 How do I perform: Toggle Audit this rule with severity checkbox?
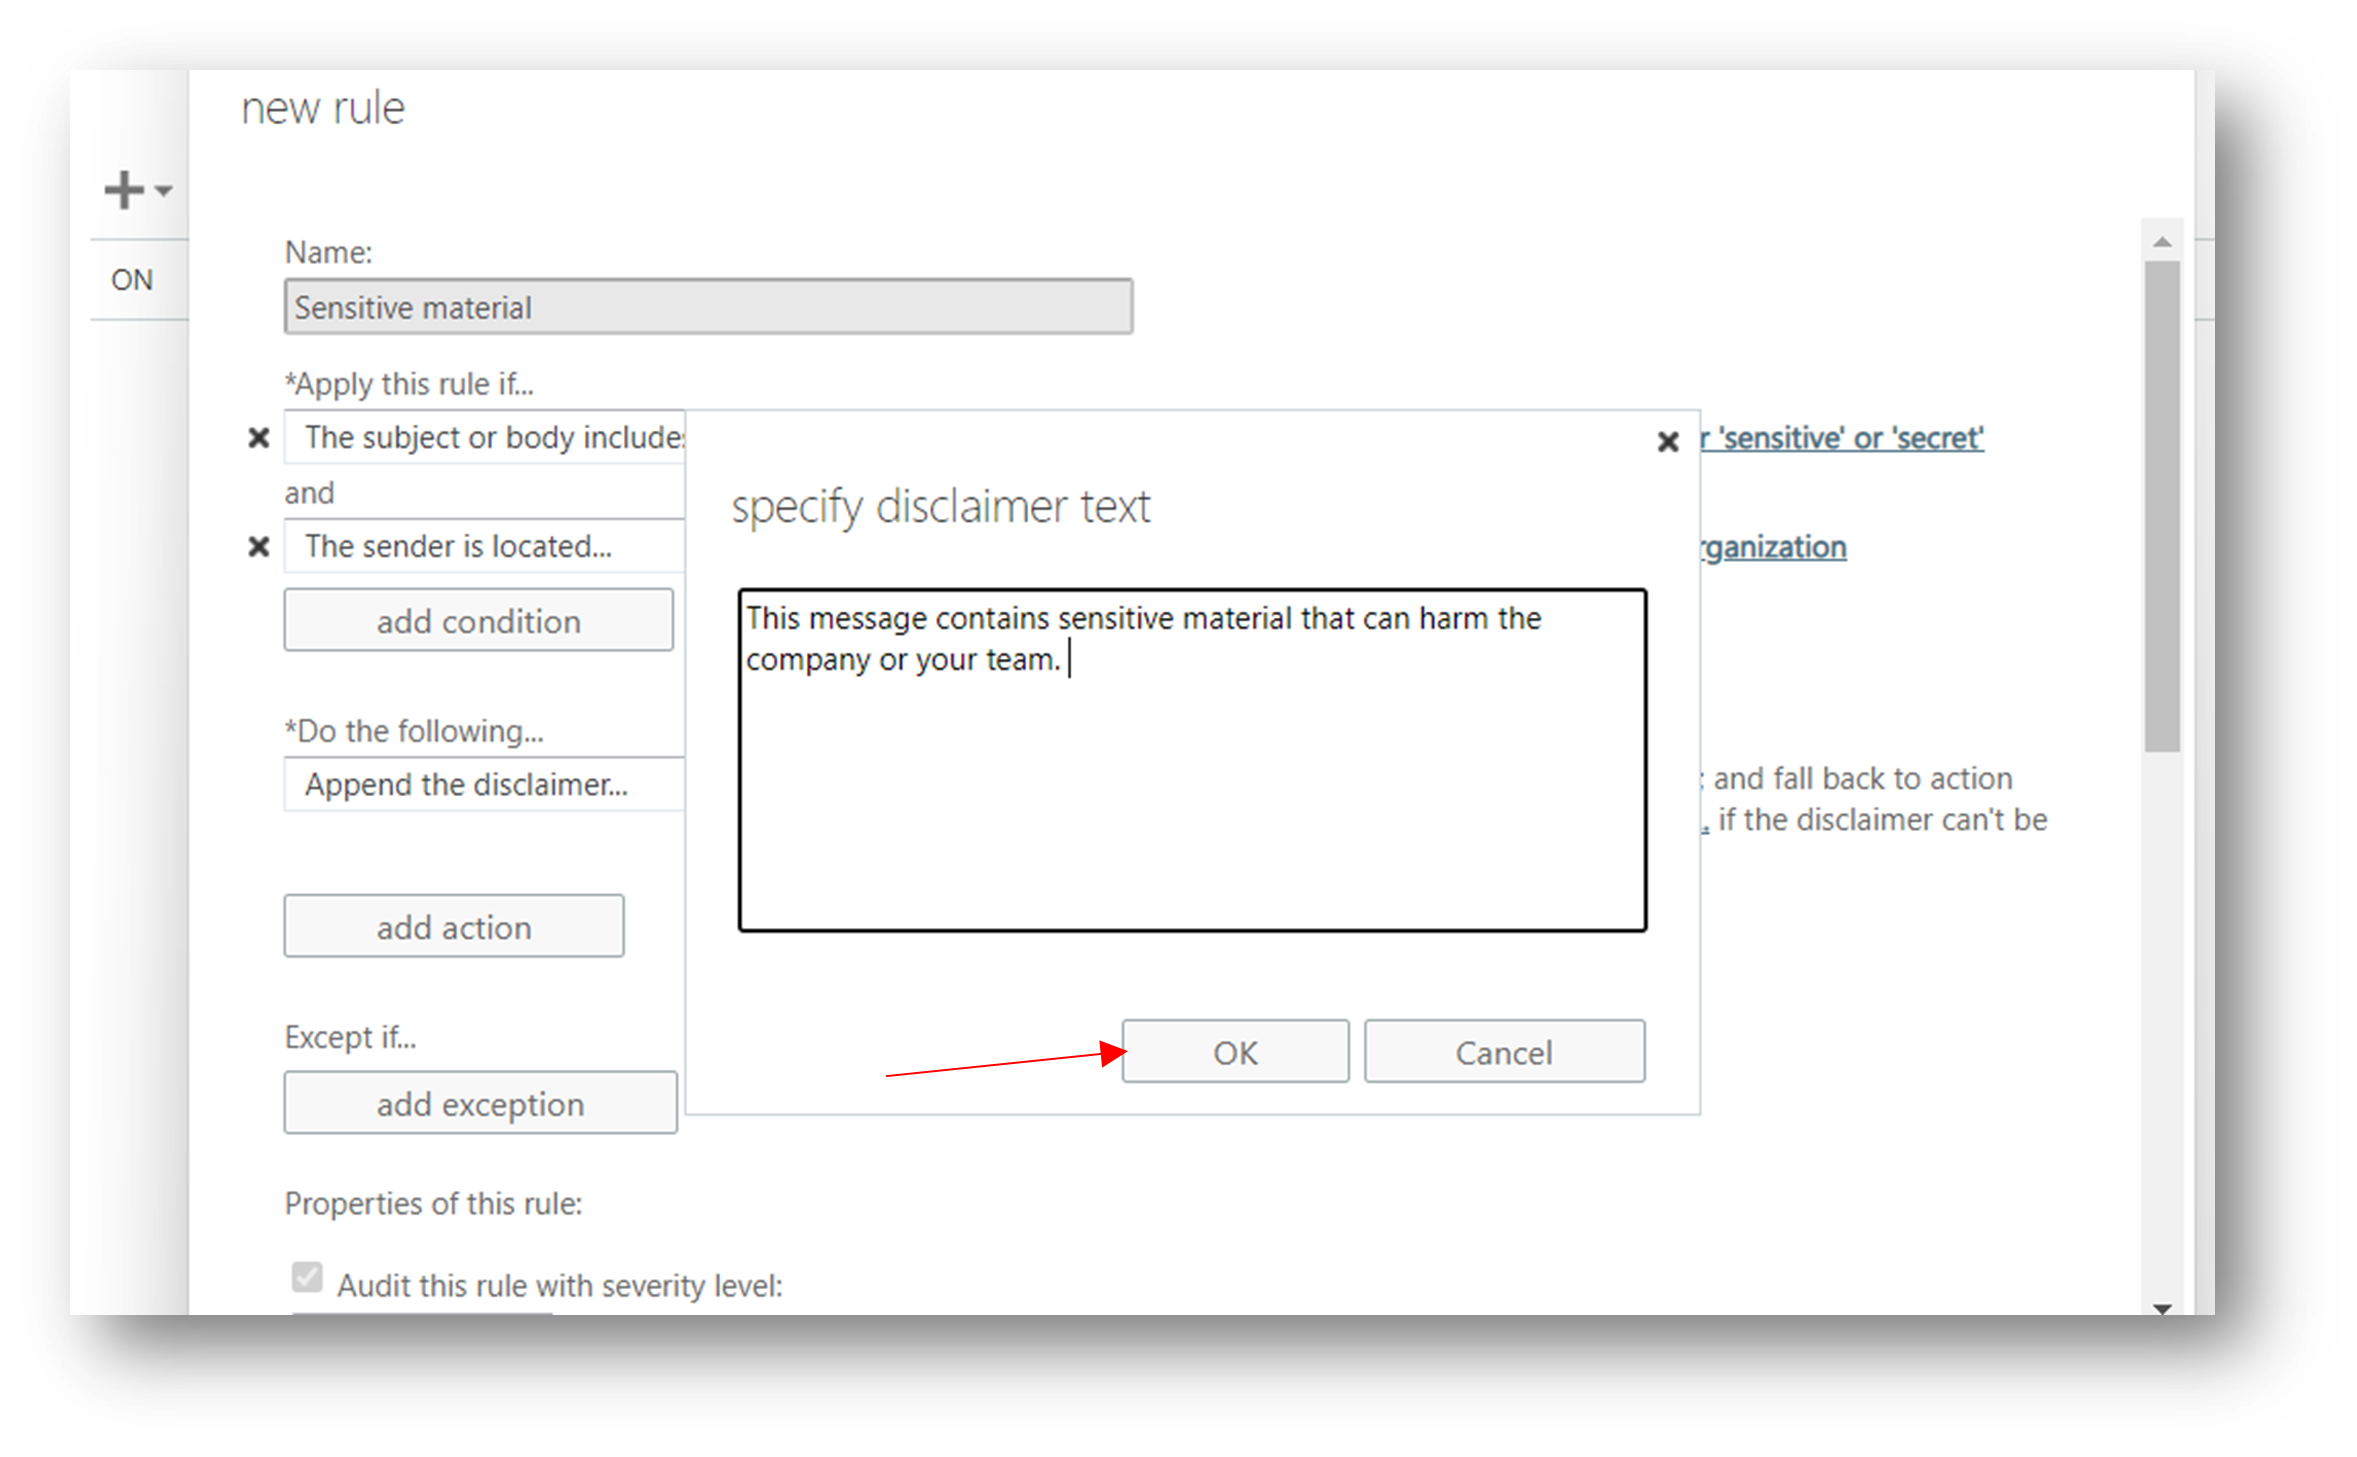(x=308, y=1277)
